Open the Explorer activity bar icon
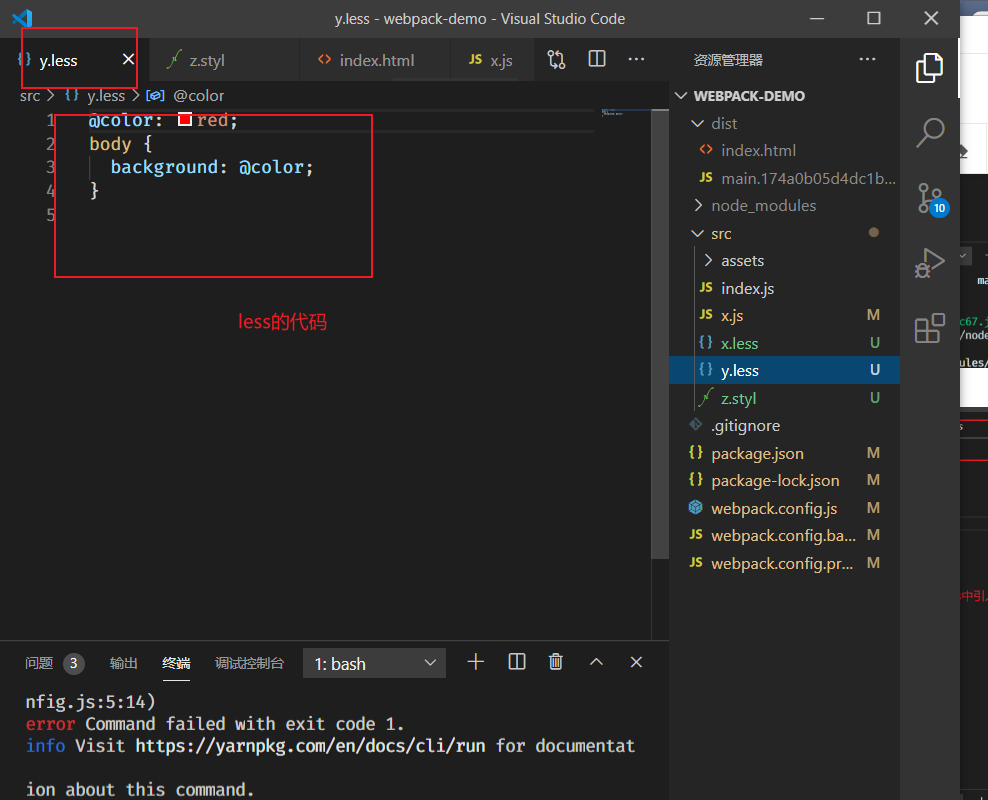 pos(929,68)
